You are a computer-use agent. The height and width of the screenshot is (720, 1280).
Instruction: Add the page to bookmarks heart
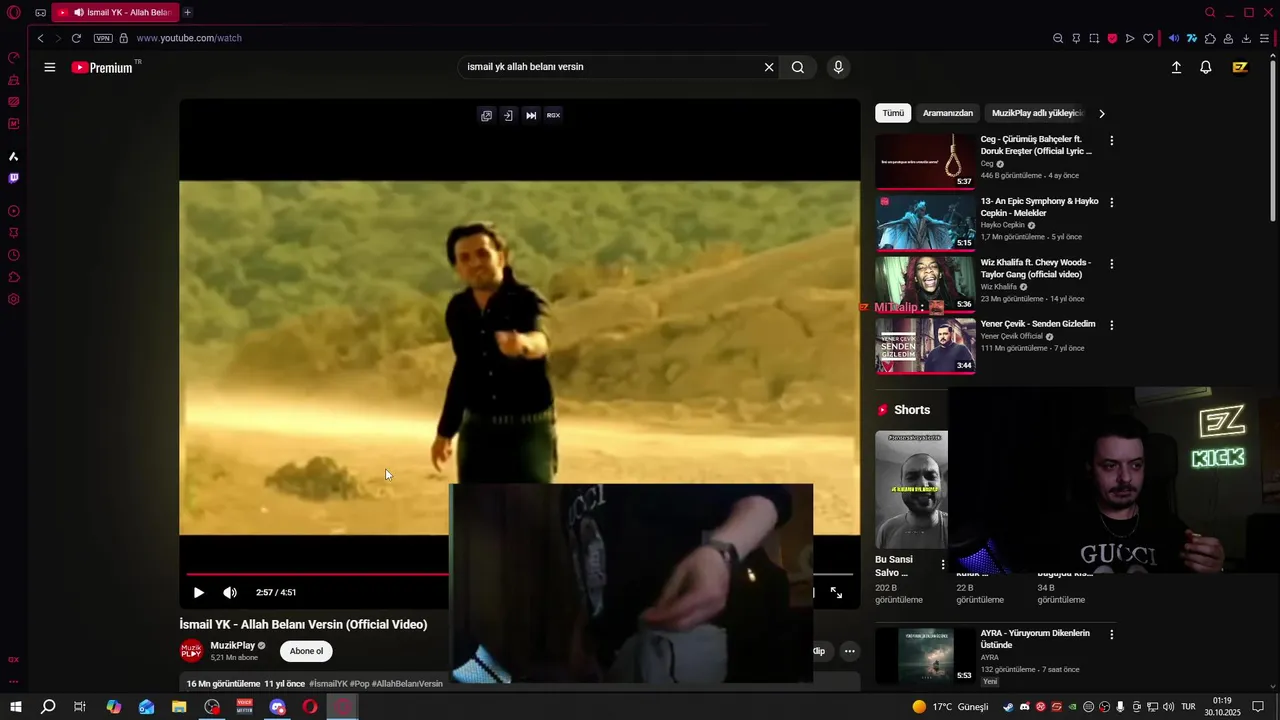click(x=1148, y=38)
